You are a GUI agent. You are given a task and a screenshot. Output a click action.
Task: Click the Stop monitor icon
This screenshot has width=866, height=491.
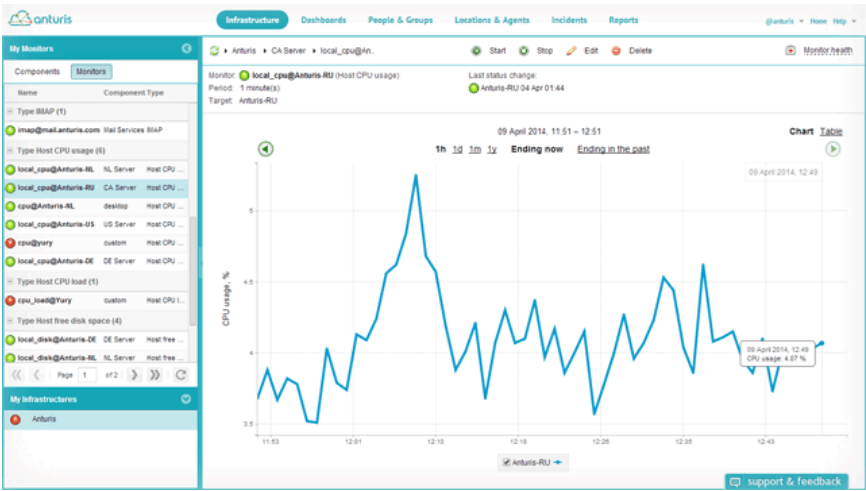524,51
